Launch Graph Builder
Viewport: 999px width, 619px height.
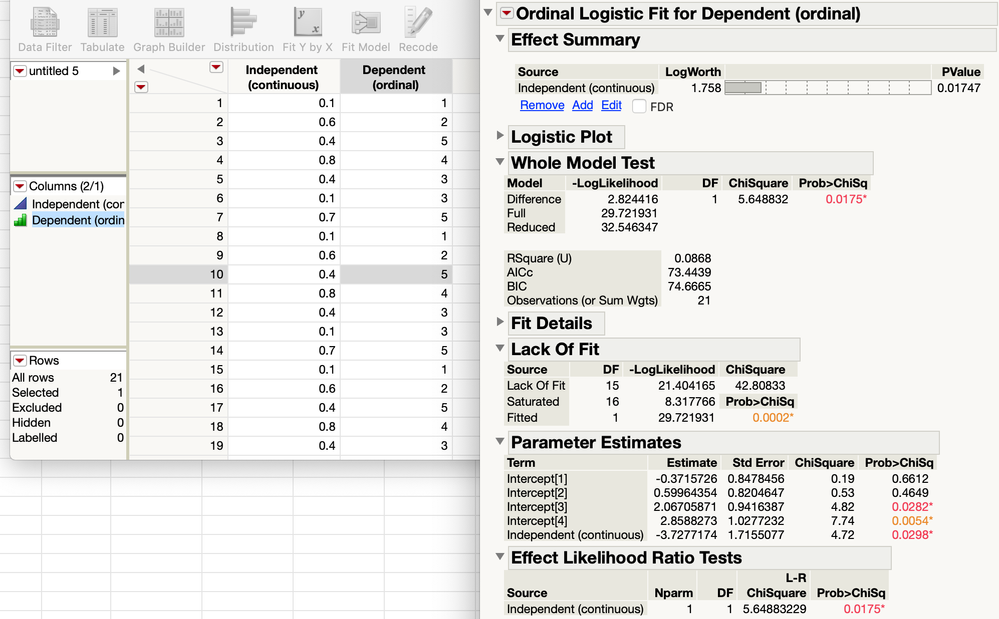pos(169,31)
